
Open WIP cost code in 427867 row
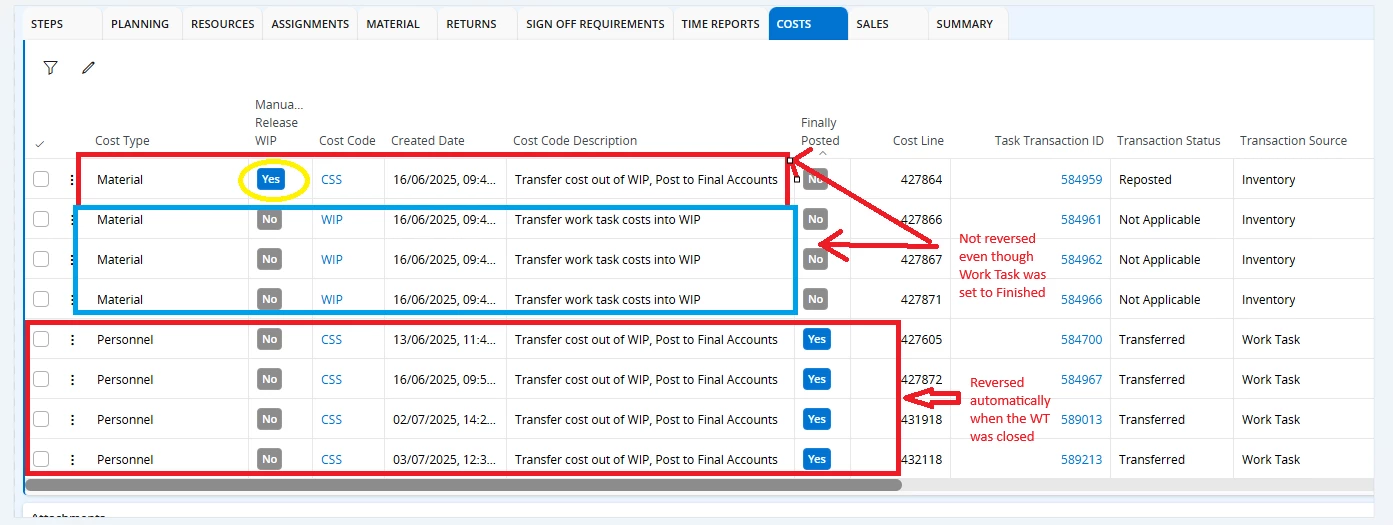click(331, 260)
